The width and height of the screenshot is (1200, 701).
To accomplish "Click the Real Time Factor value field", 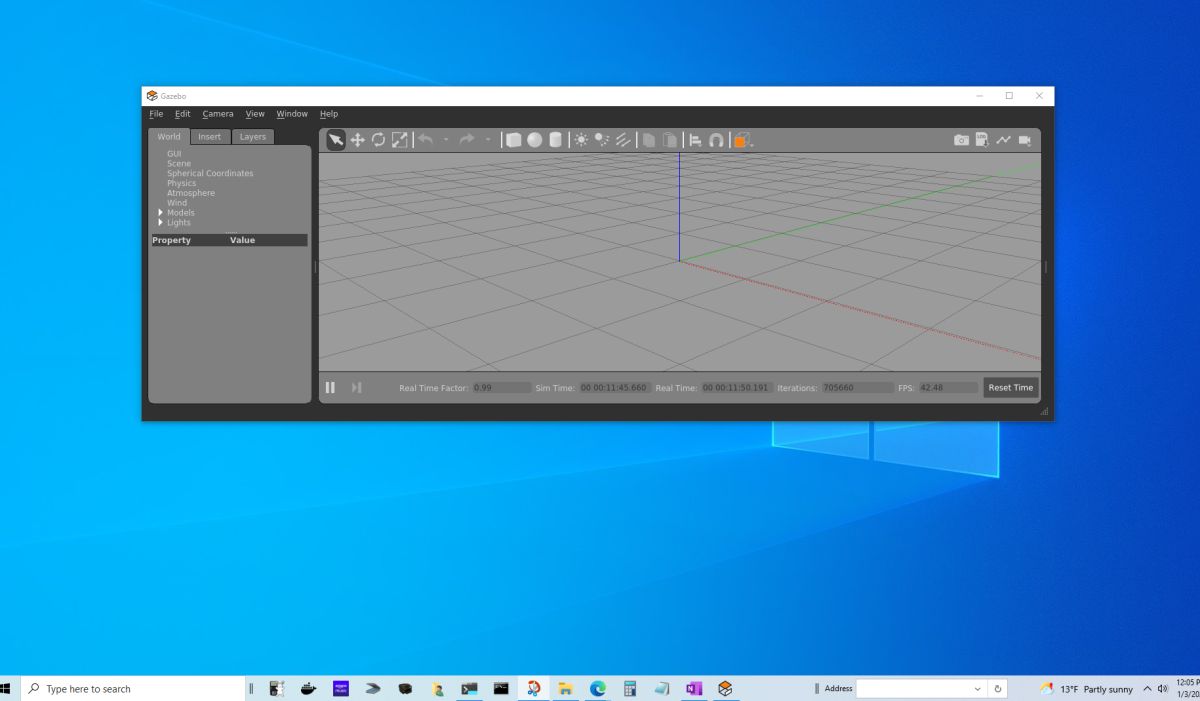I will tap(501, 387).
